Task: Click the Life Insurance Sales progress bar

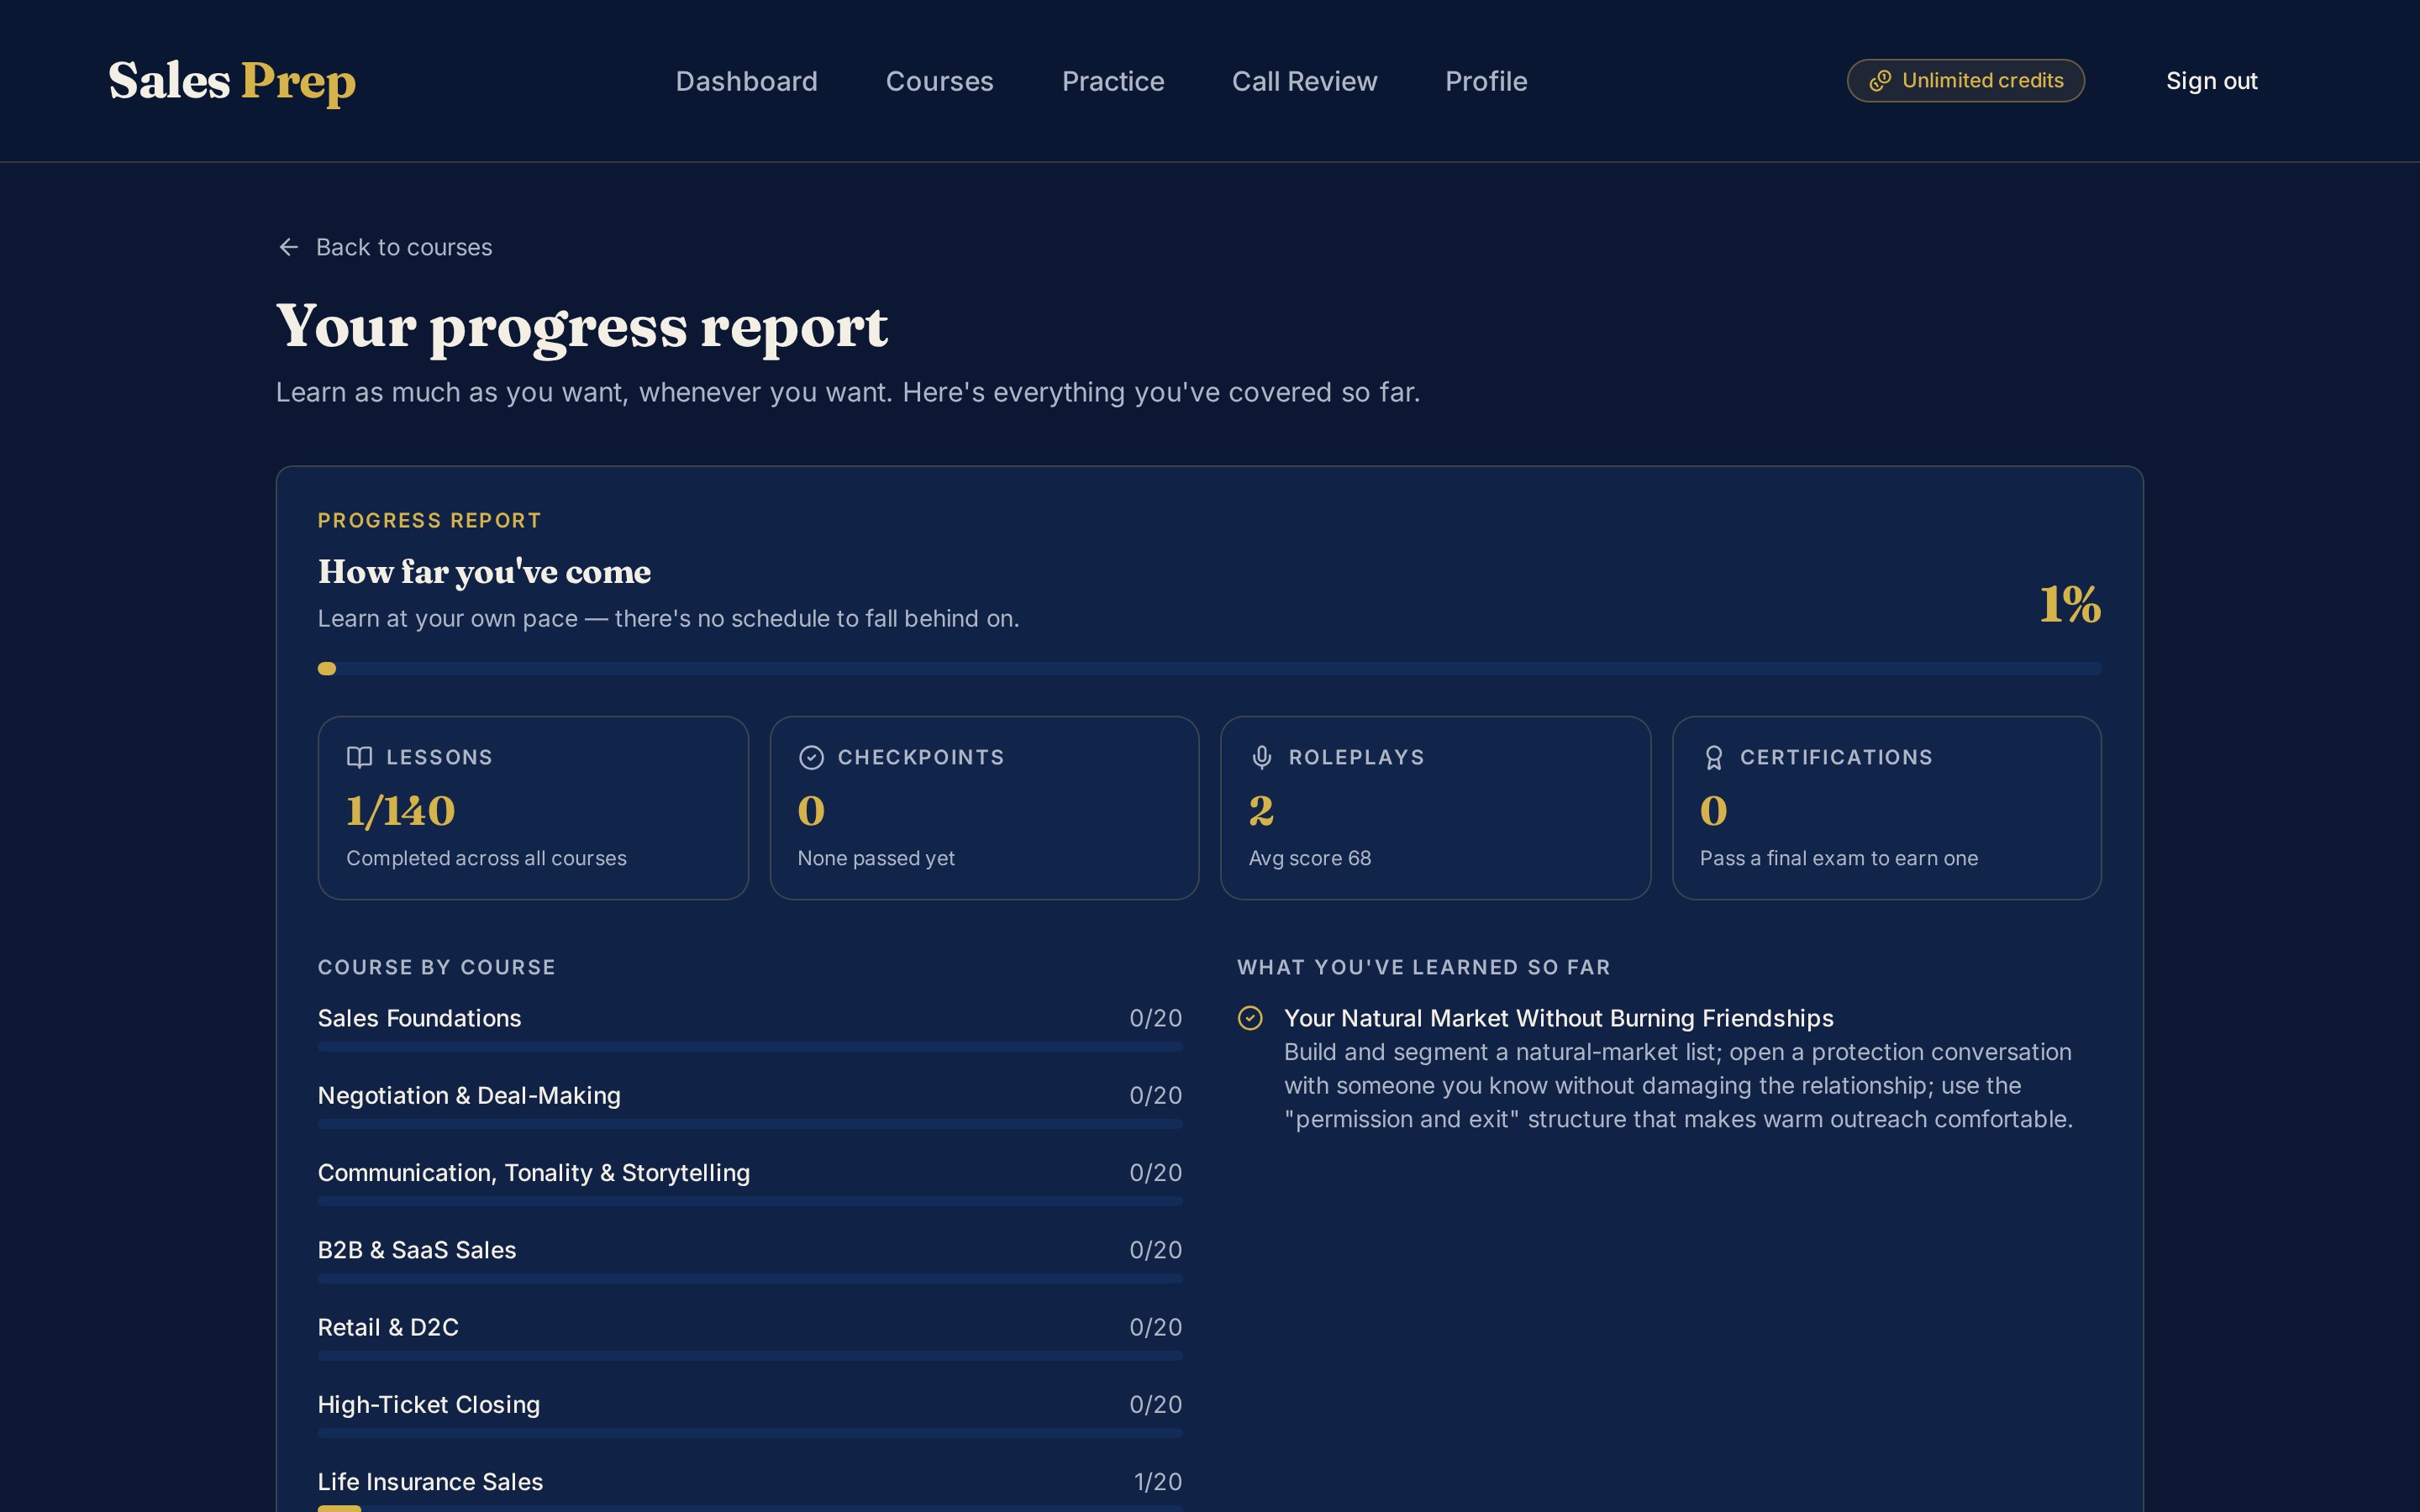Action: (750, 1508)
